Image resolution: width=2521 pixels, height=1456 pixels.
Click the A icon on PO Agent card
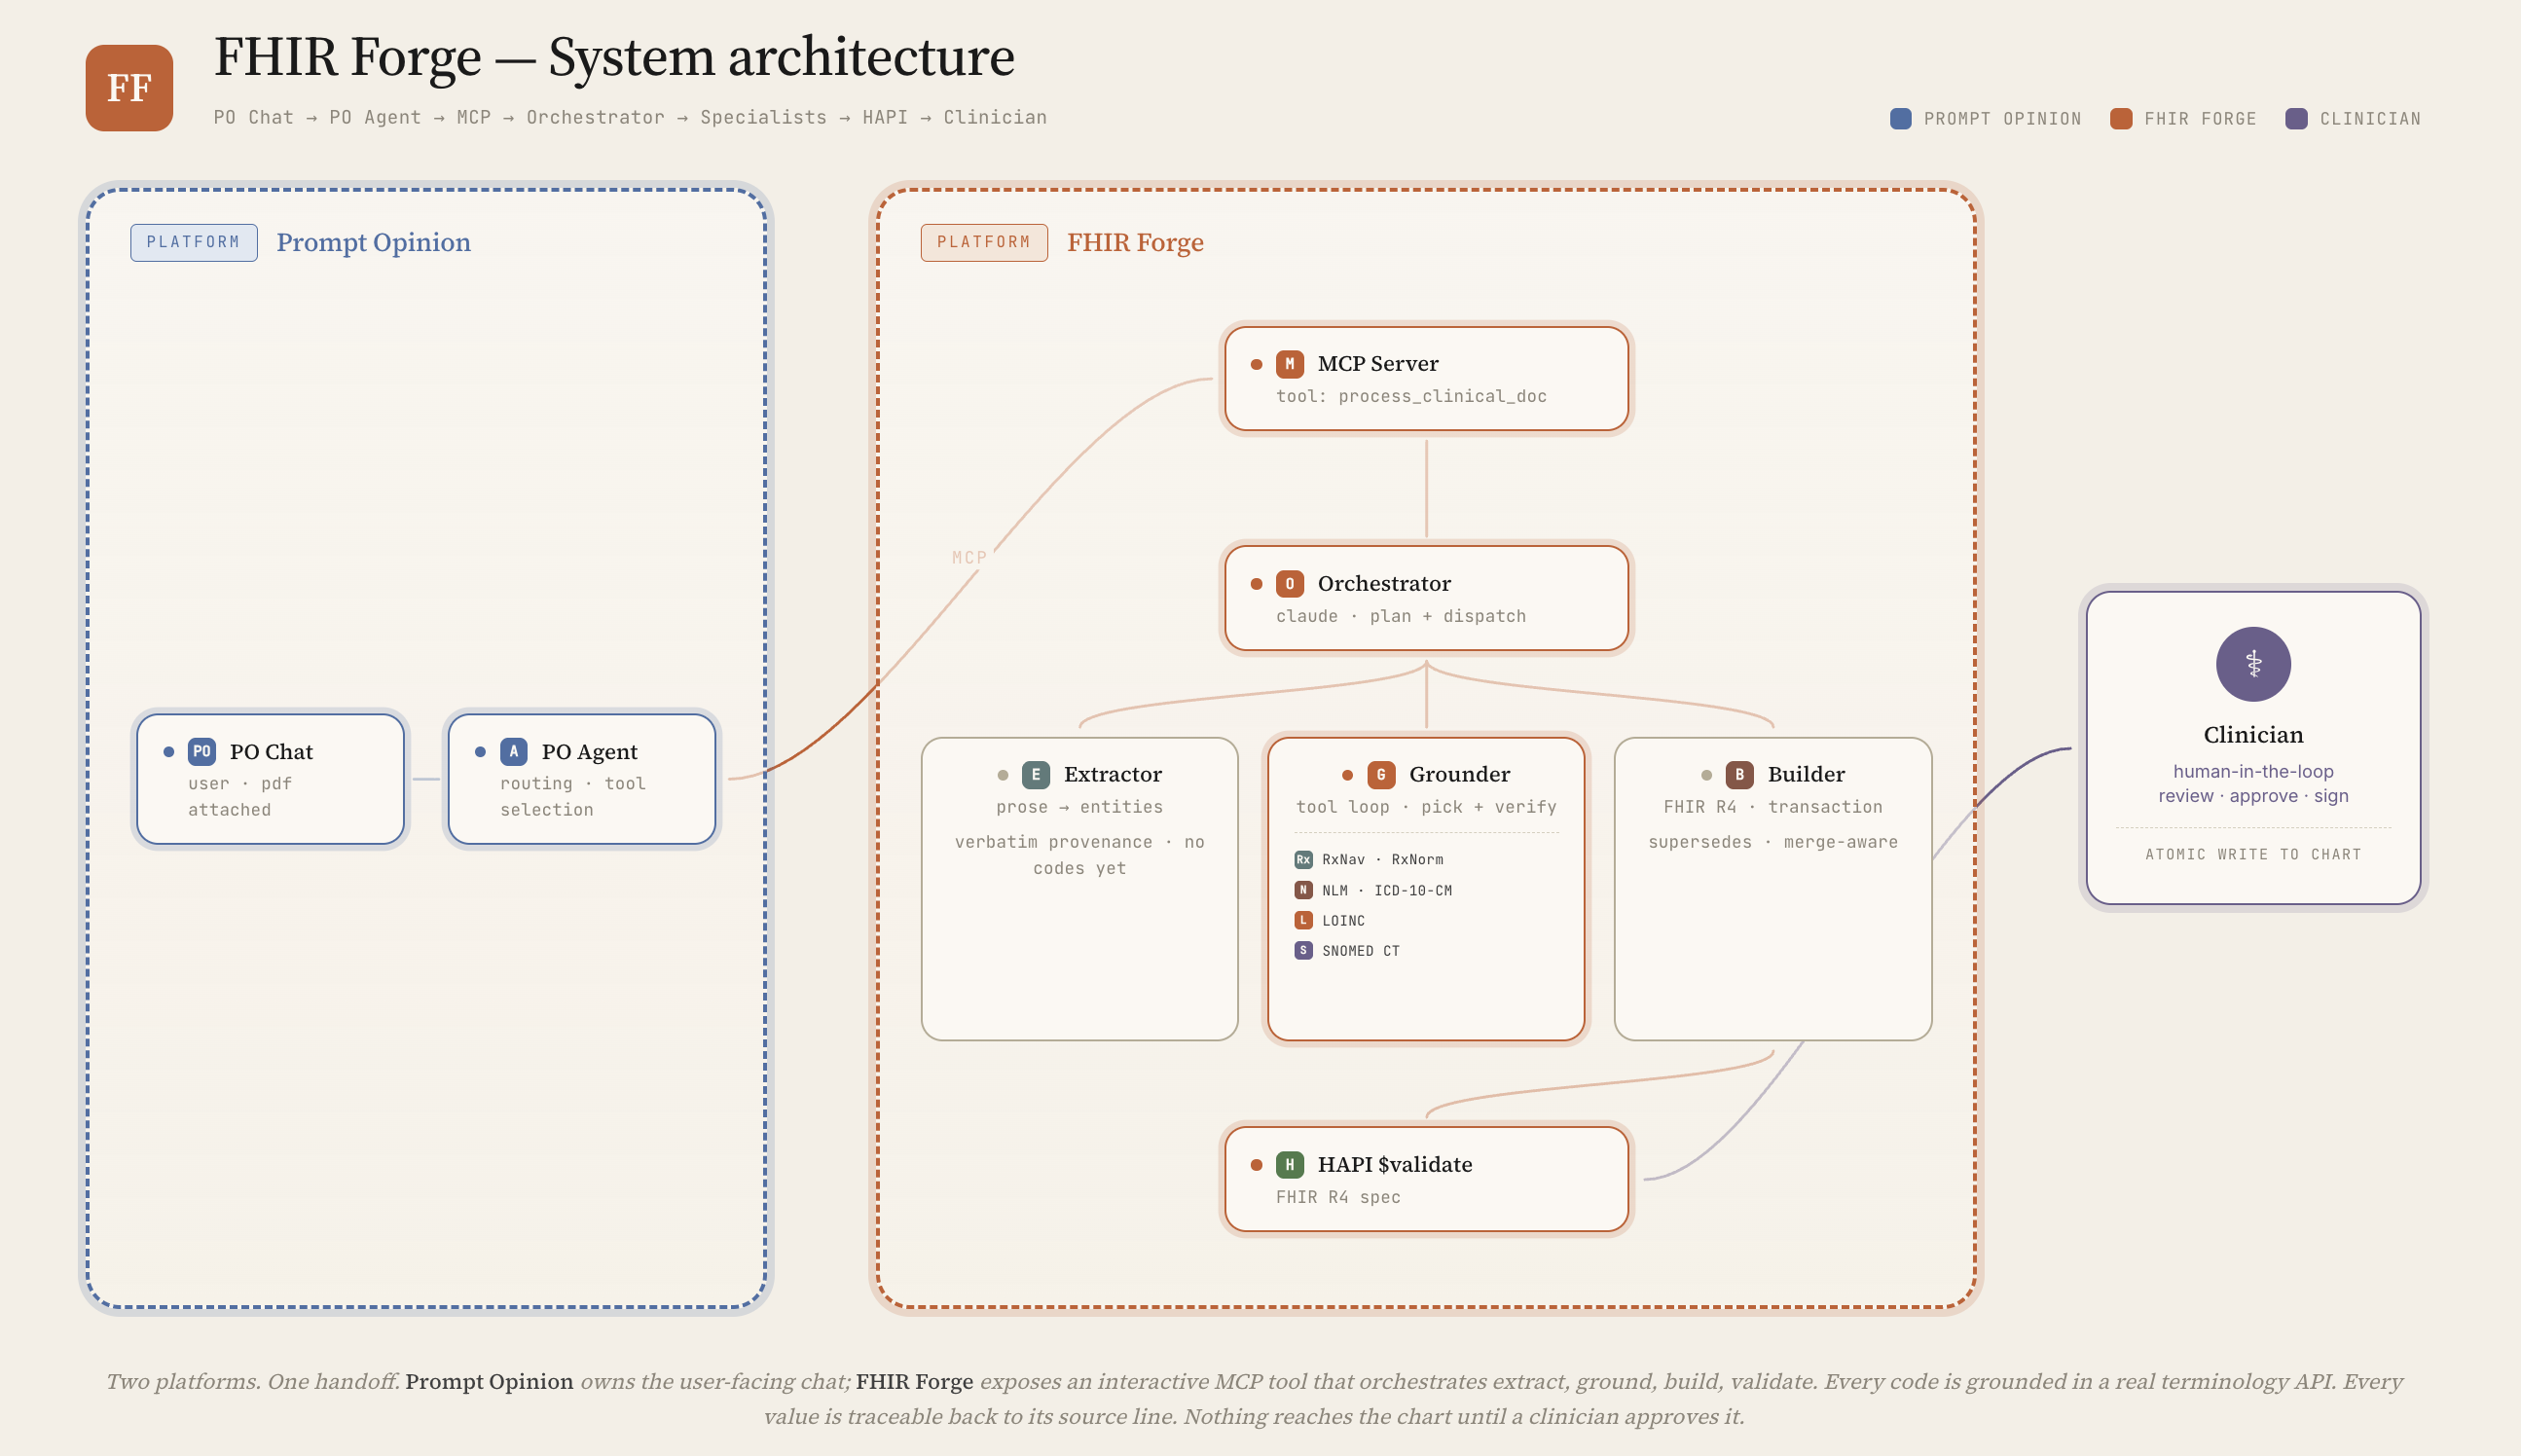(x=514, y=751)
